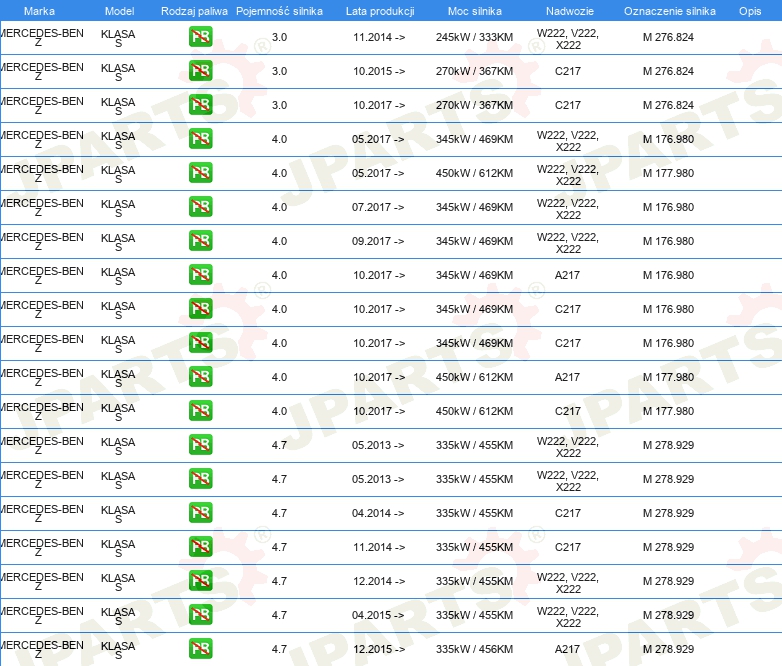Click the fuel type icon for the 09.2017 row
The height and width of the screenshot is (666, 782).
(x=200, y=241)
